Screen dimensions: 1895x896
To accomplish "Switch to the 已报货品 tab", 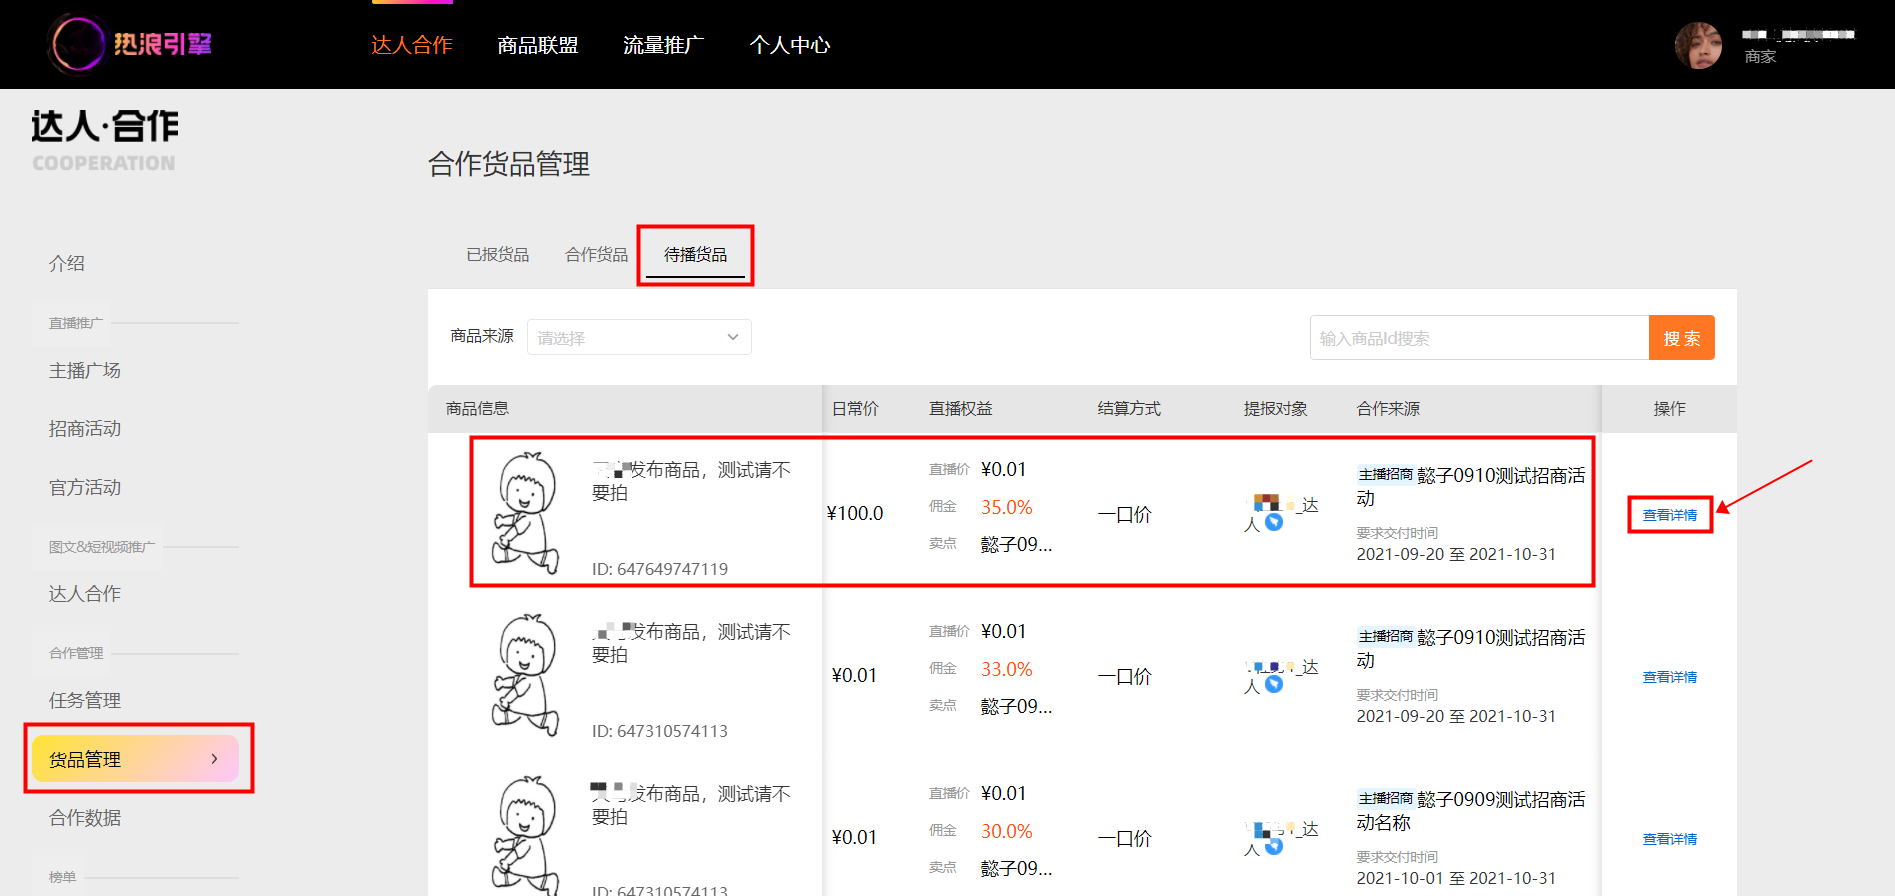I will tap(498, 255).
